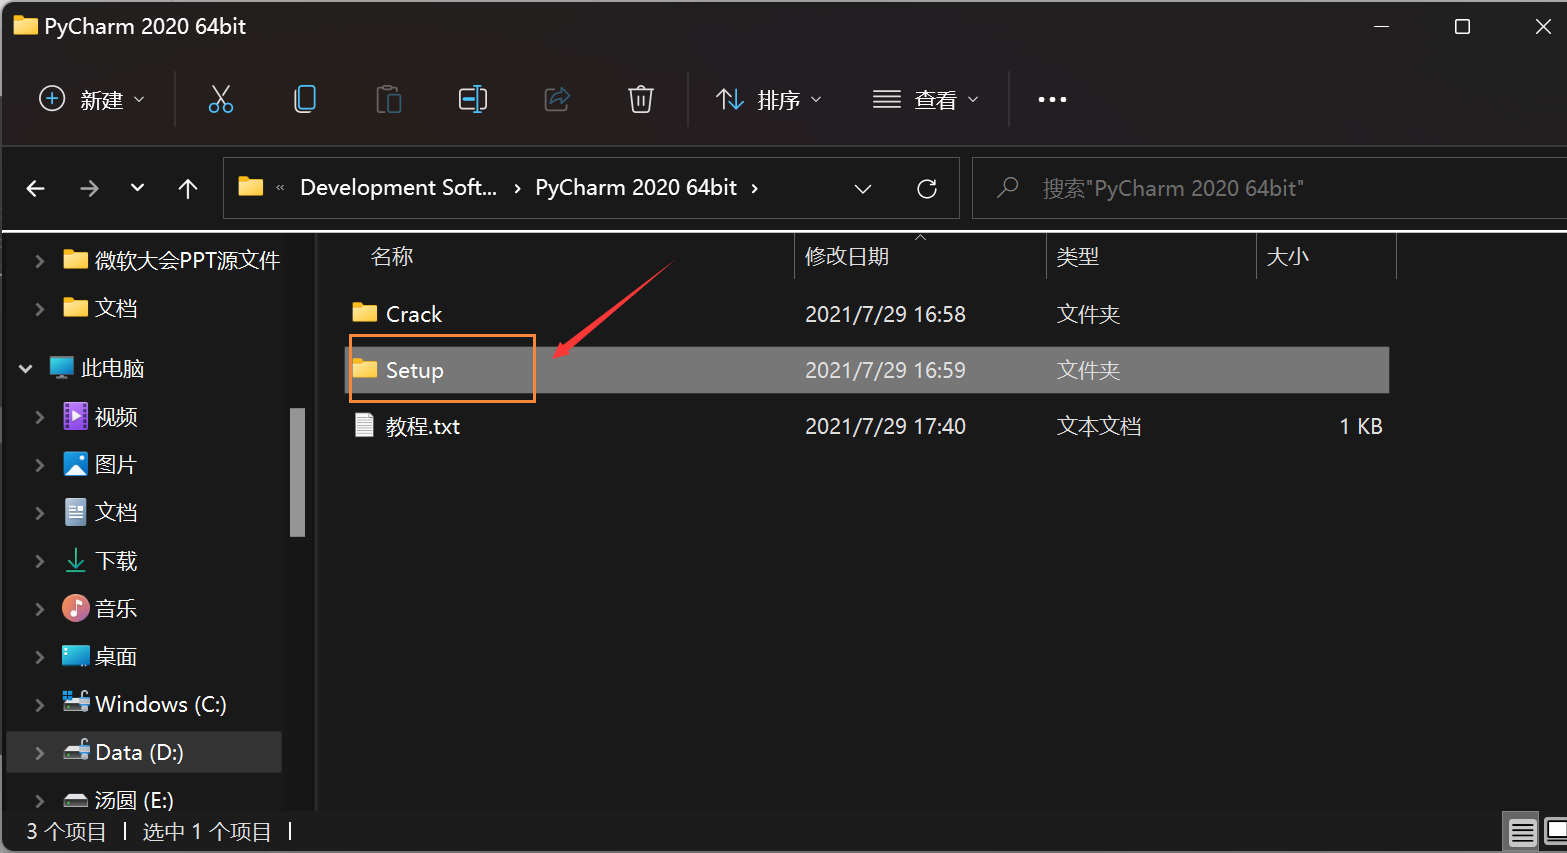Open the 新建 dropdown menu

click(92, 99)
